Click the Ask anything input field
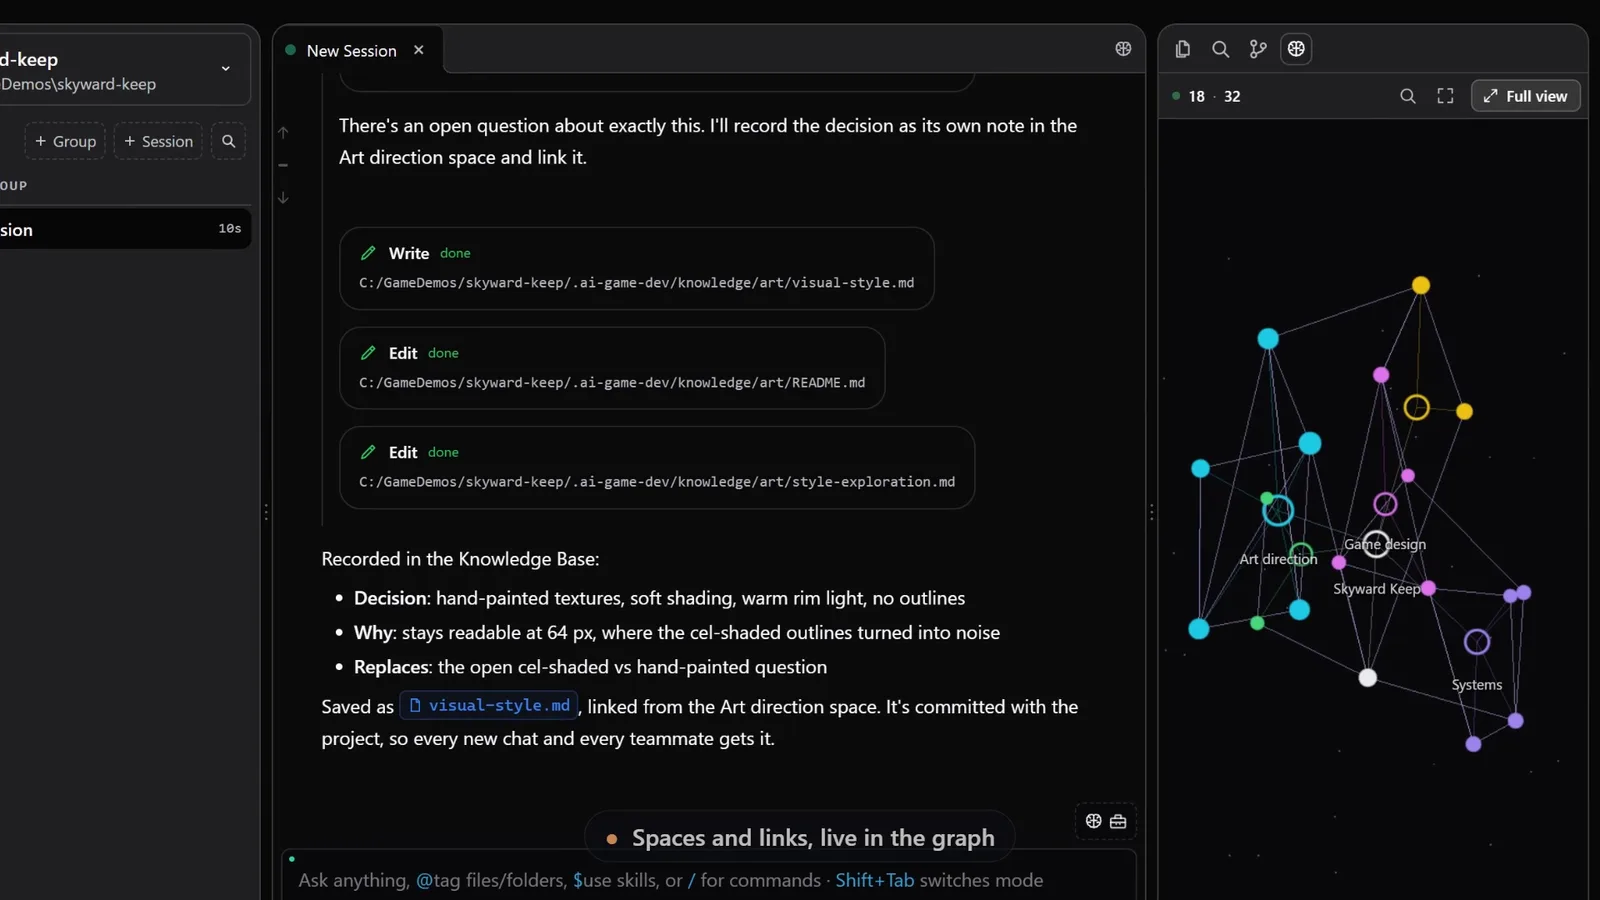 click(x=709, y=879)
